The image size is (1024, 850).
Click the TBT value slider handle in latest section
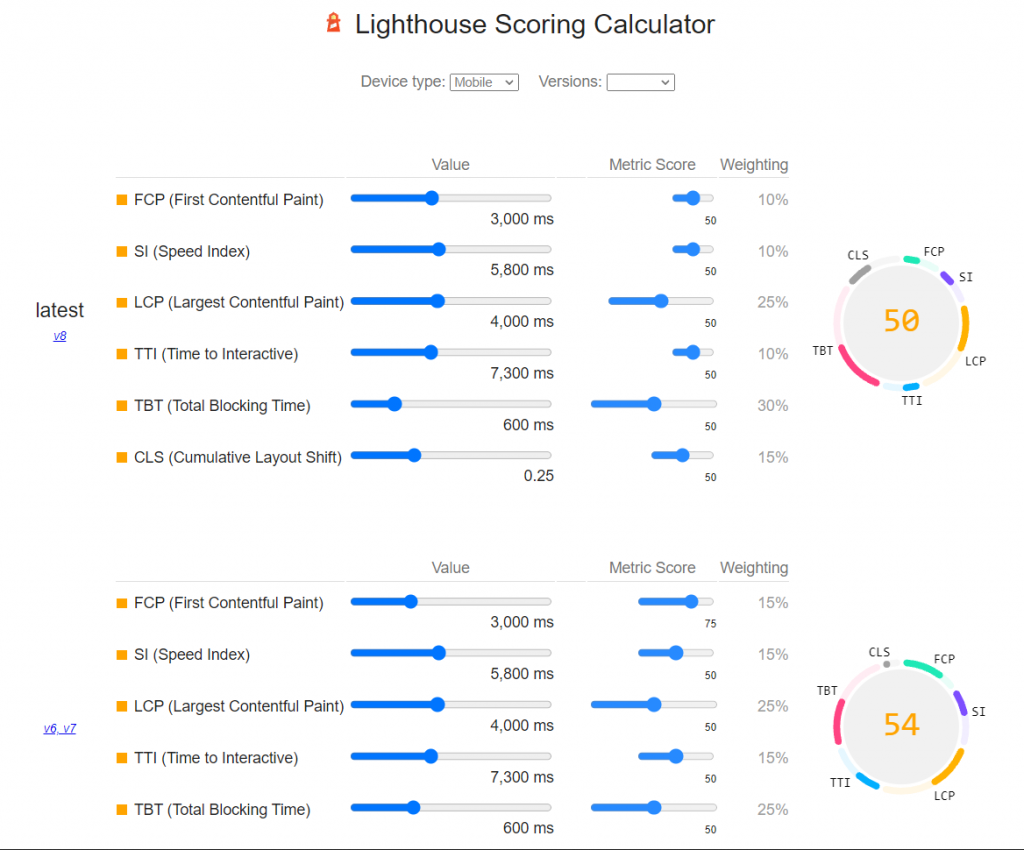(393, 403)
